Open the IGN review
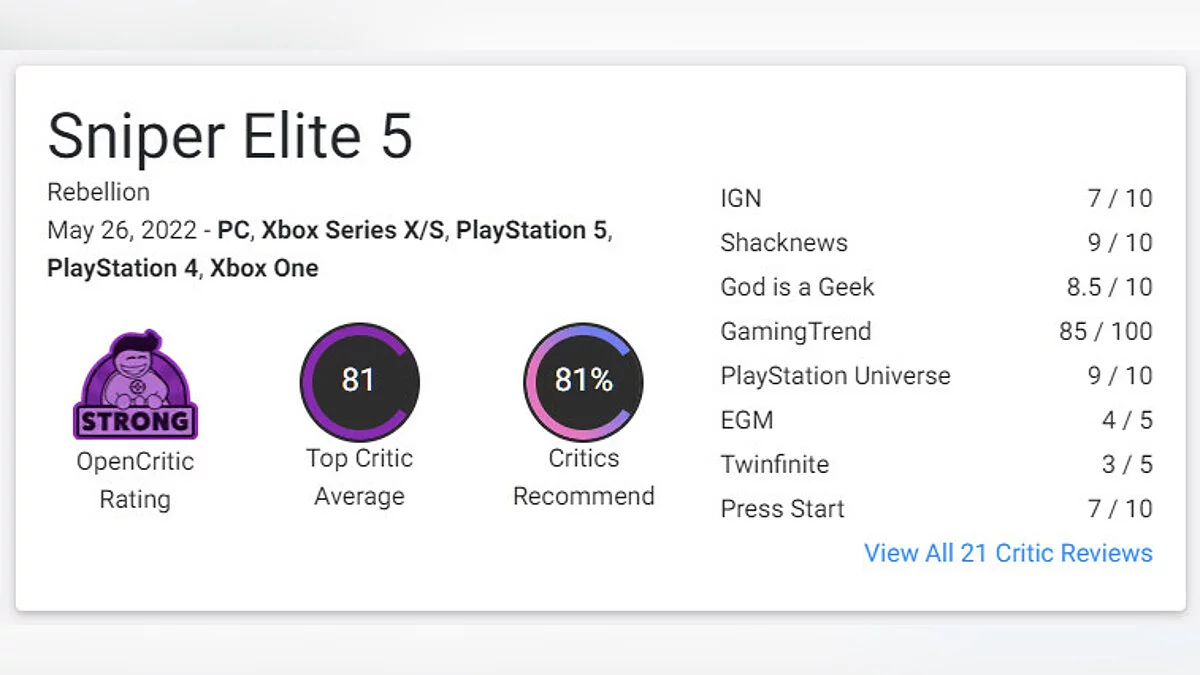 [741, 198]
